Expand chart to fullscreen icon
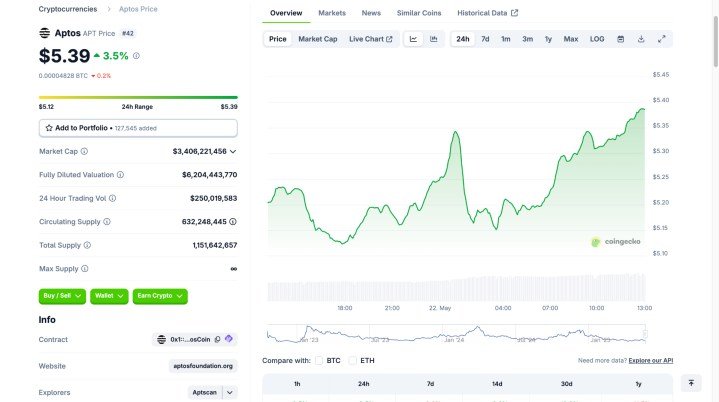 [662, 39]
